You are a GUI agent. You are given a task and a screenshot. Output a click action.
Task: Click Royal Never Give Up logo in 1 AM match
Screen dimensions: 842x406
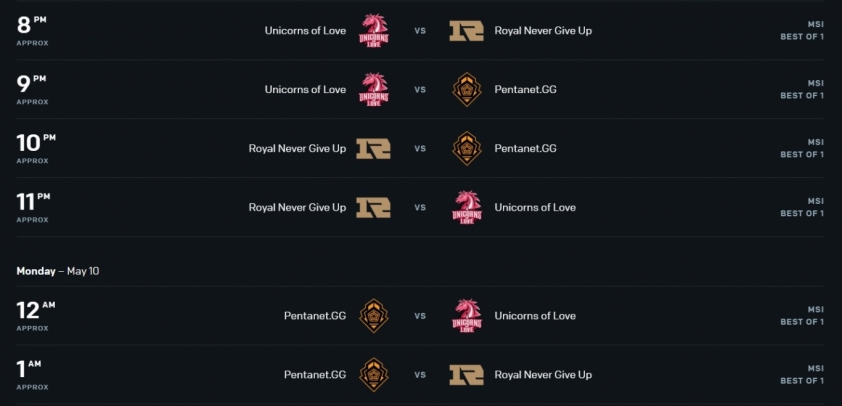tap(466, 375)
